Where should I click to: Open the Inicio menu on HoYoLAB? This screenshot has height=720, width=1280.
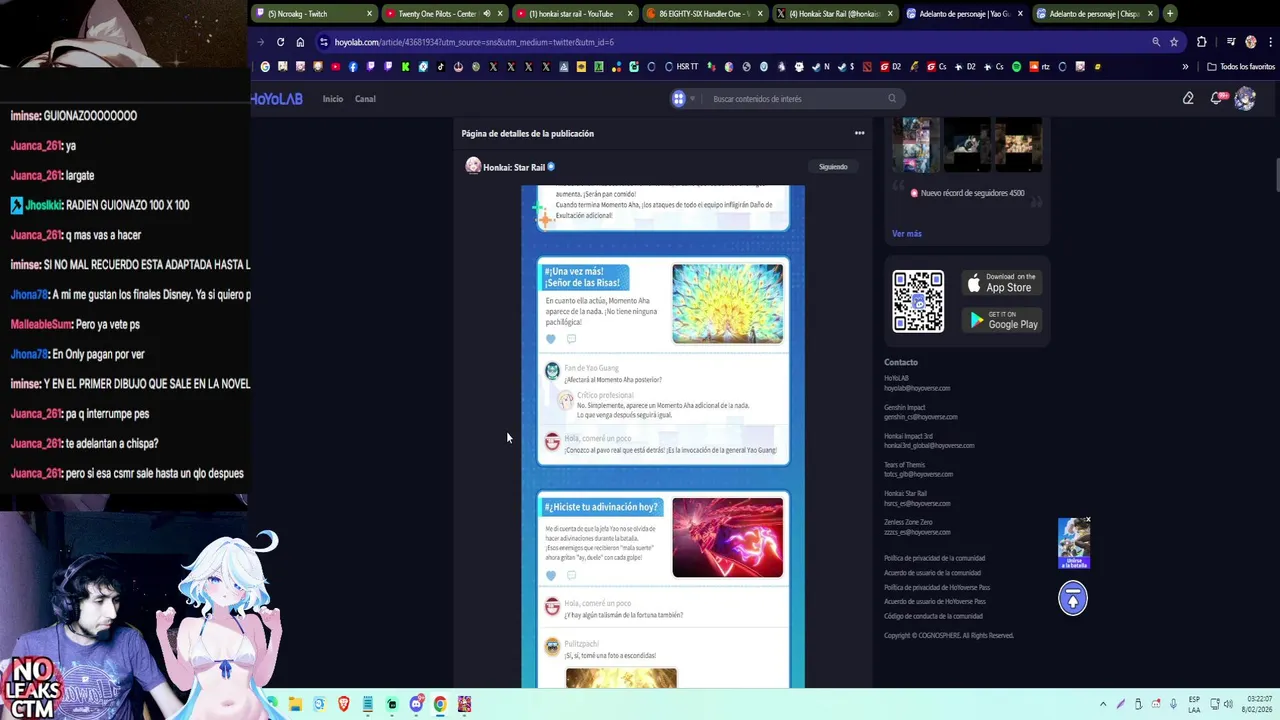(333, 99)
